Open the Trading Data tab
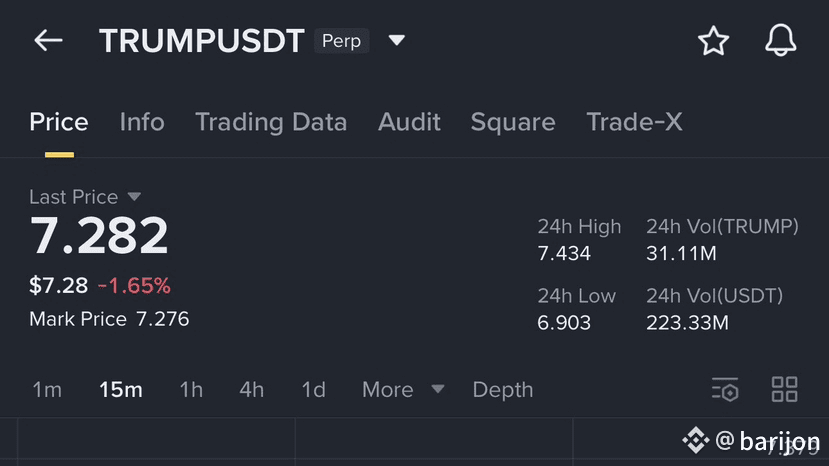 point(271,122)
